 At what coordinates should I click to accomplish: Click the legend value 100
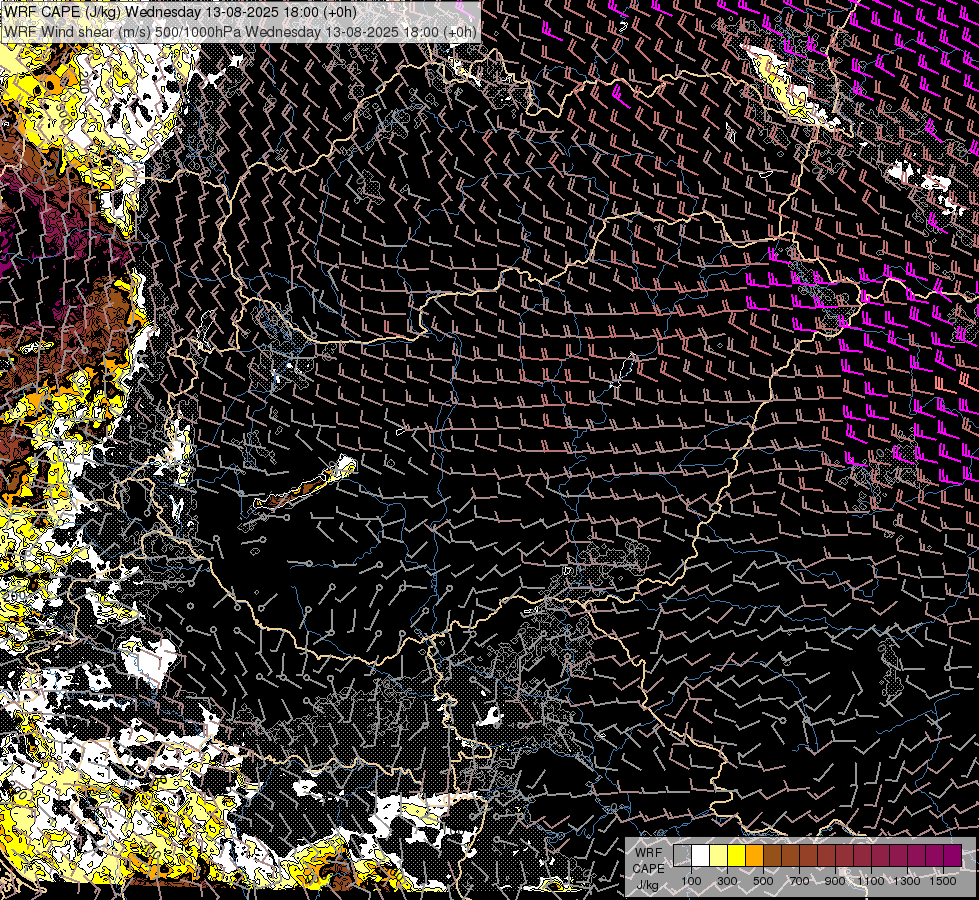coord(691,881)
